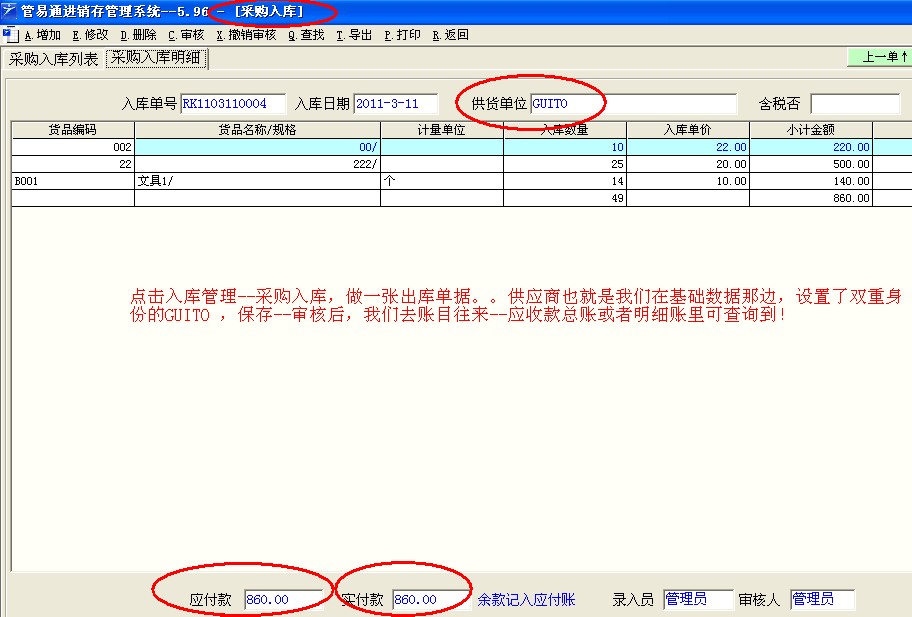This screenshot has height=617, width=912.
Task: Go to previous order with 上一单 button
Action: [x=880, y=57]
